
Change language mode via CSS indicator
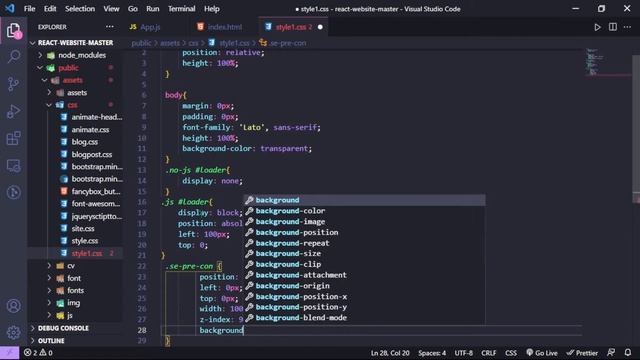[x=511, y=353]
